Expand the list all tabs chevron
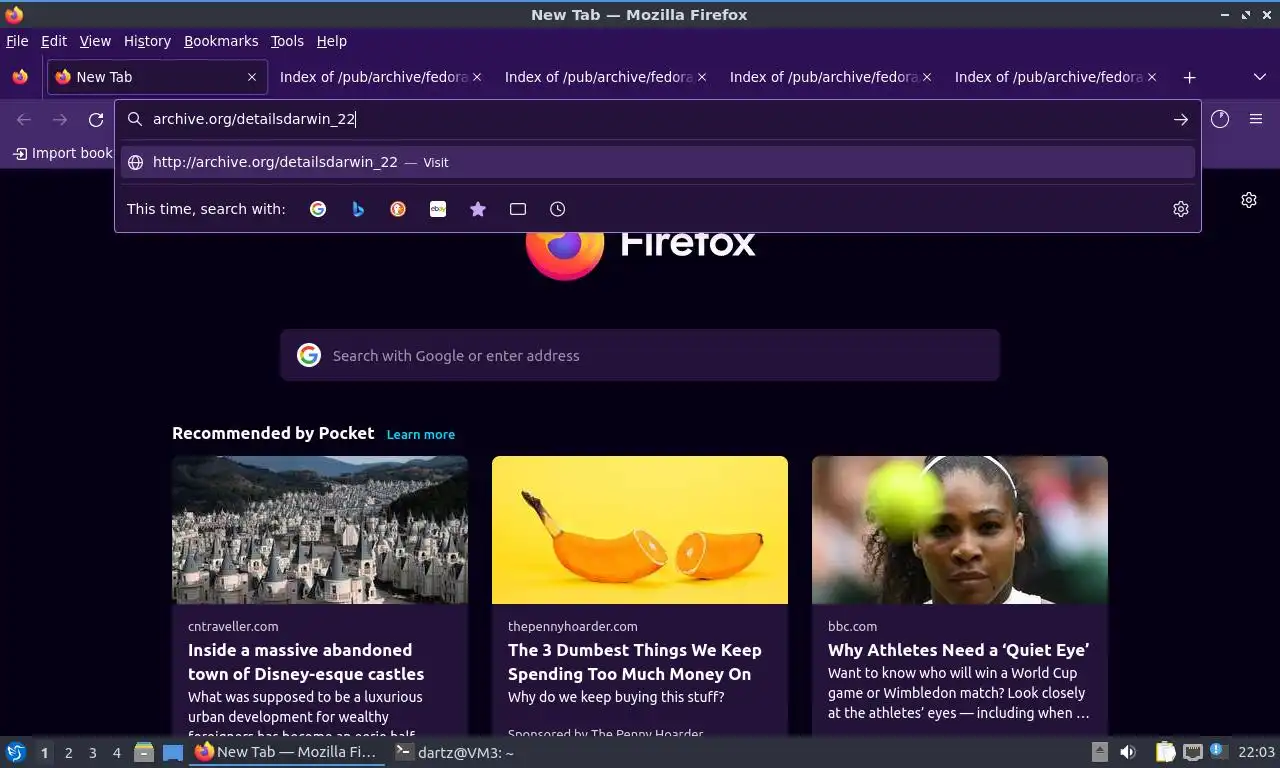This screenshot has height=768, width=1280. pos(1260,77)
